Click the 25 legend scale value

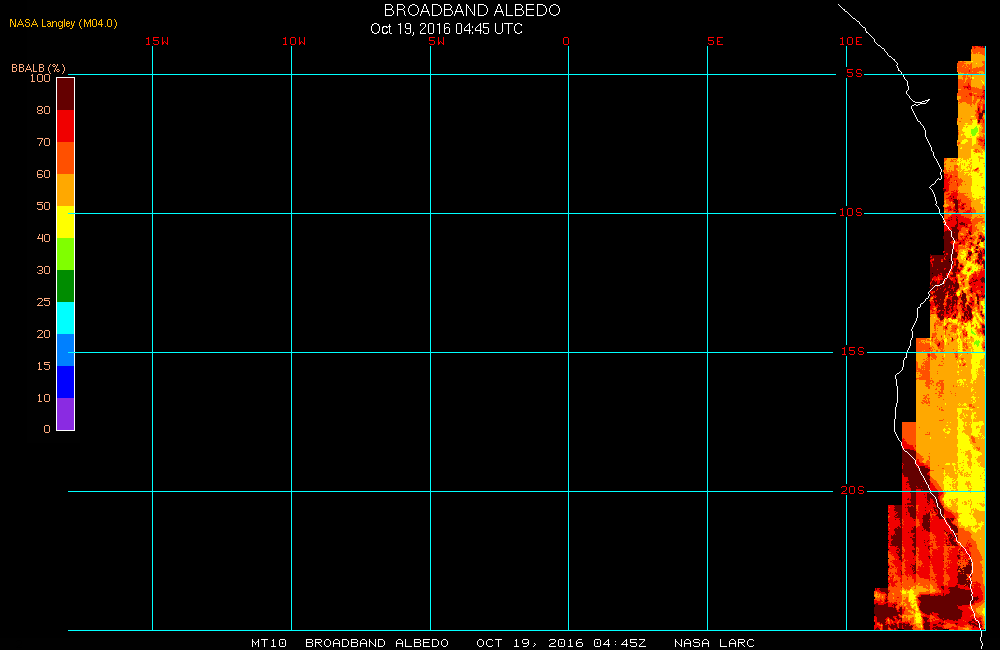43,302
